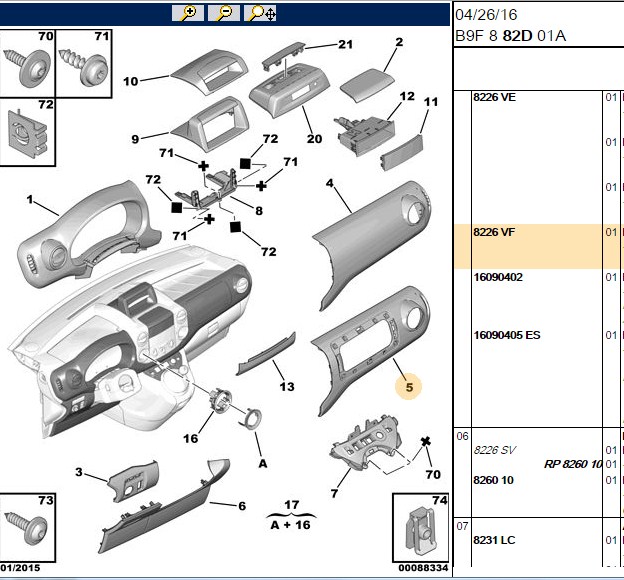Open clip thumbnail numbered 74
Image resolution: width=624 pixels, height=580 pixels.
point(421,527)
